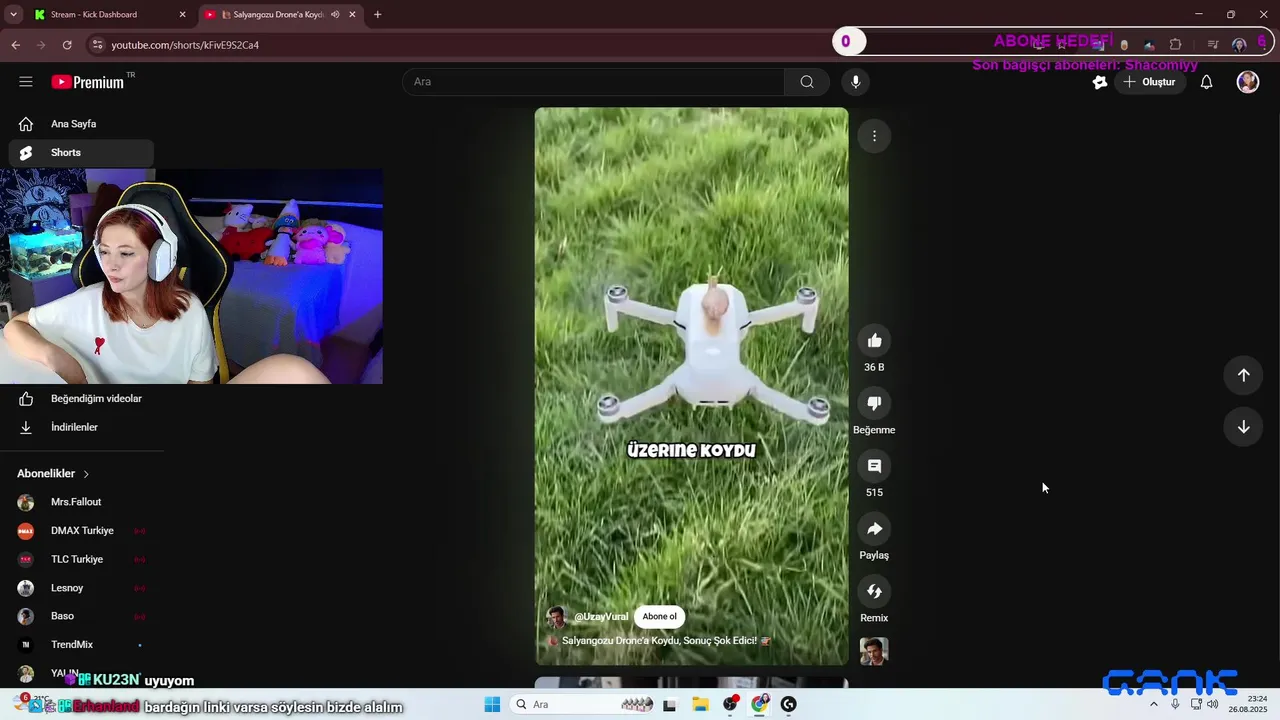This screenshot has width=1280, height=720.
Task: Select the Salyangozu Drone'a Koydu tab
Action: click(x=280, y=15)
